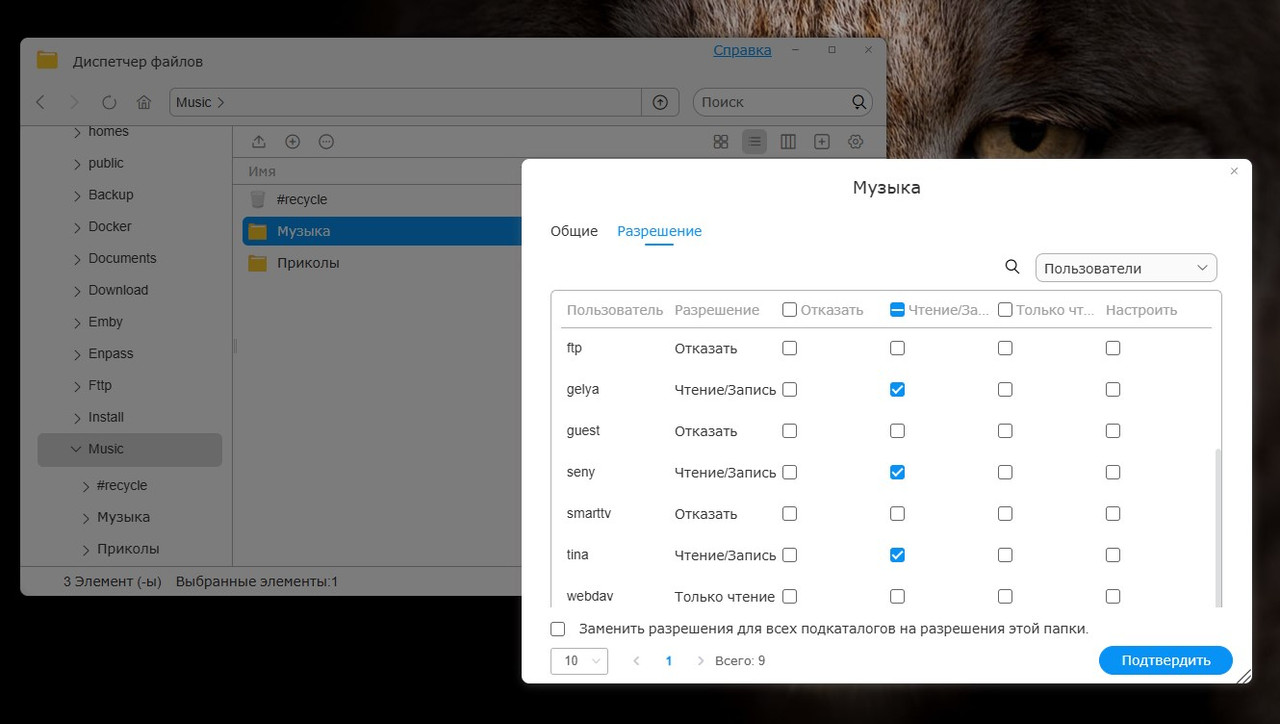
Task: Click the up-directory arrow icon beside path bar
Action: point(660,102)
